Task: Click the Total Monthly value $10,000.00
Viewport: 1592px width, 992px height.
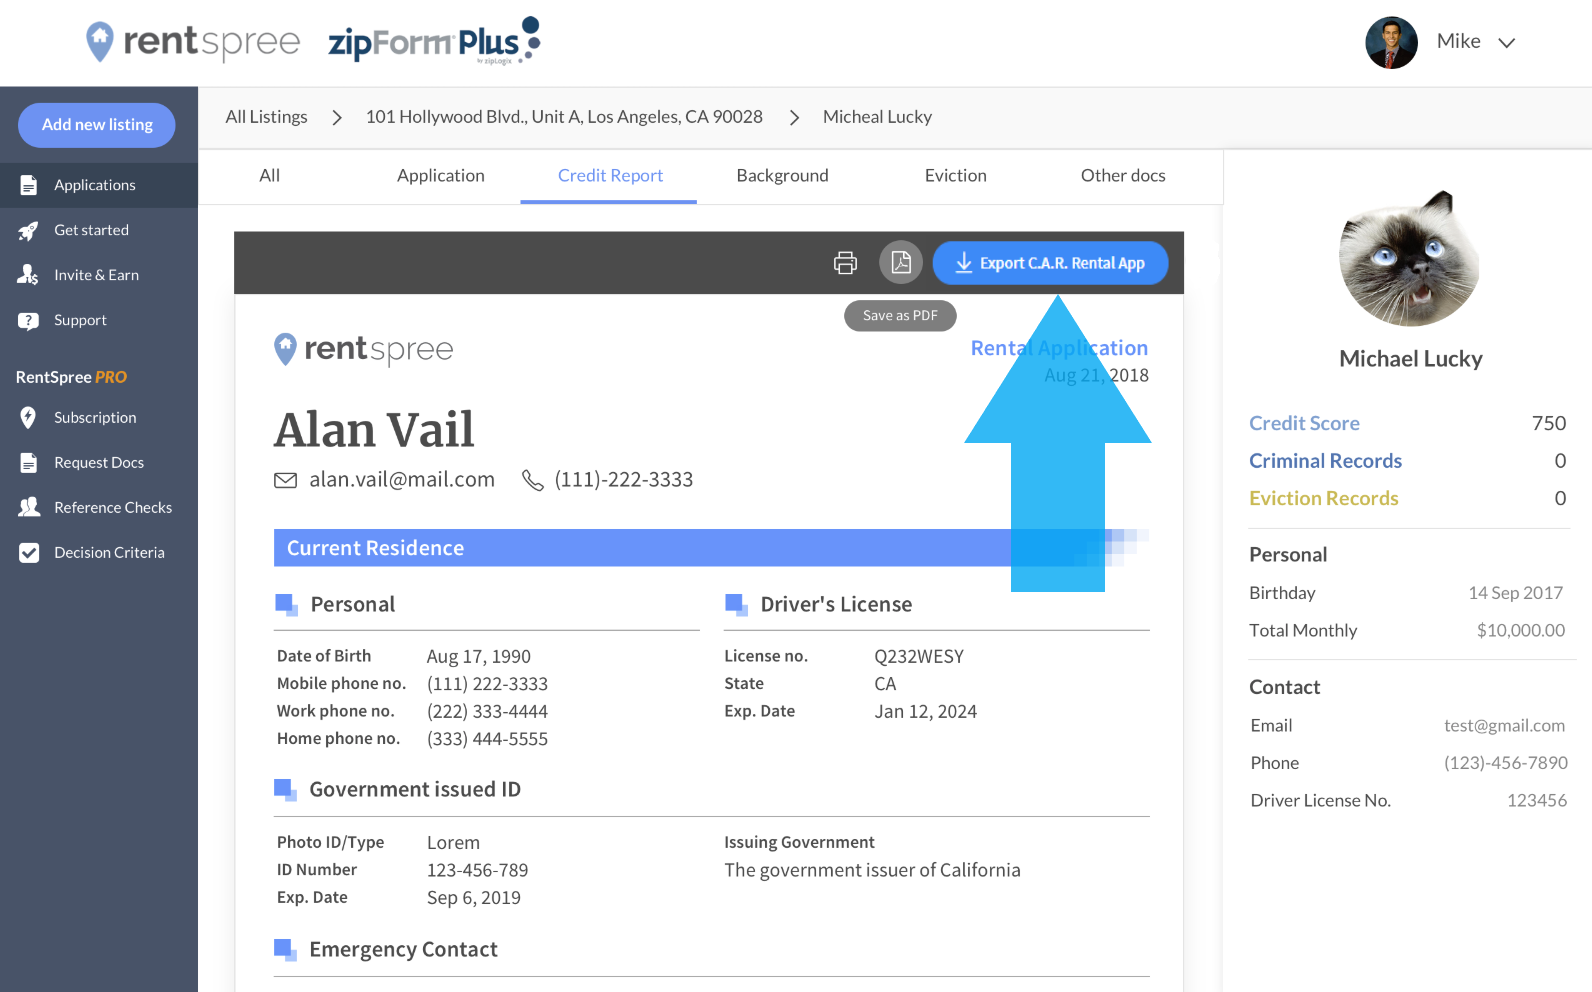Action: pyautogui.click(x=1520, y=631)
